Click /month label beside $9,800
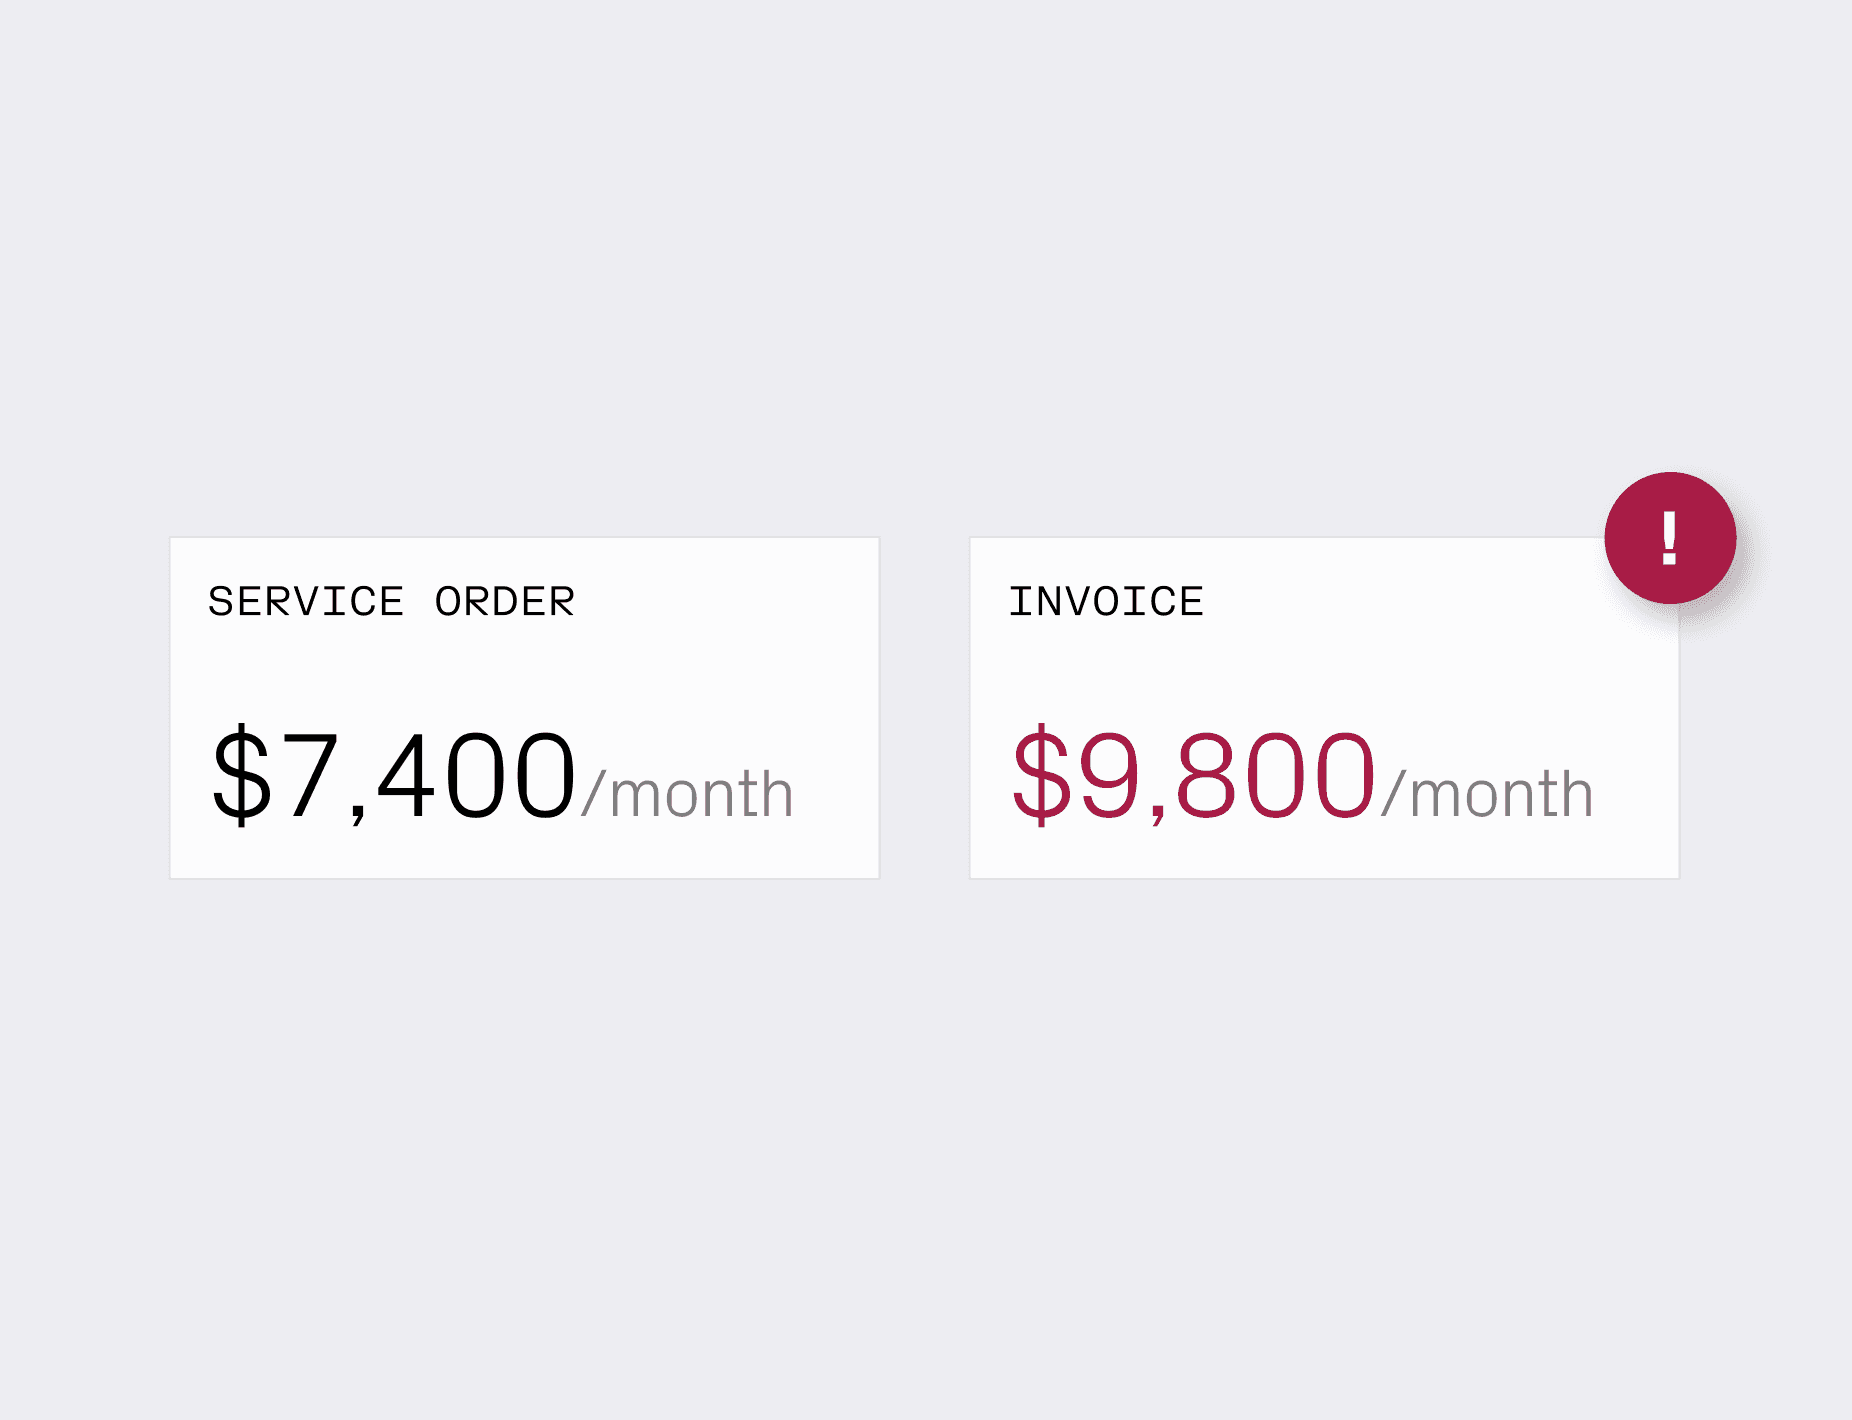The height and width of the screenshot is (1420, 1852). click(x=1487, y=794)
